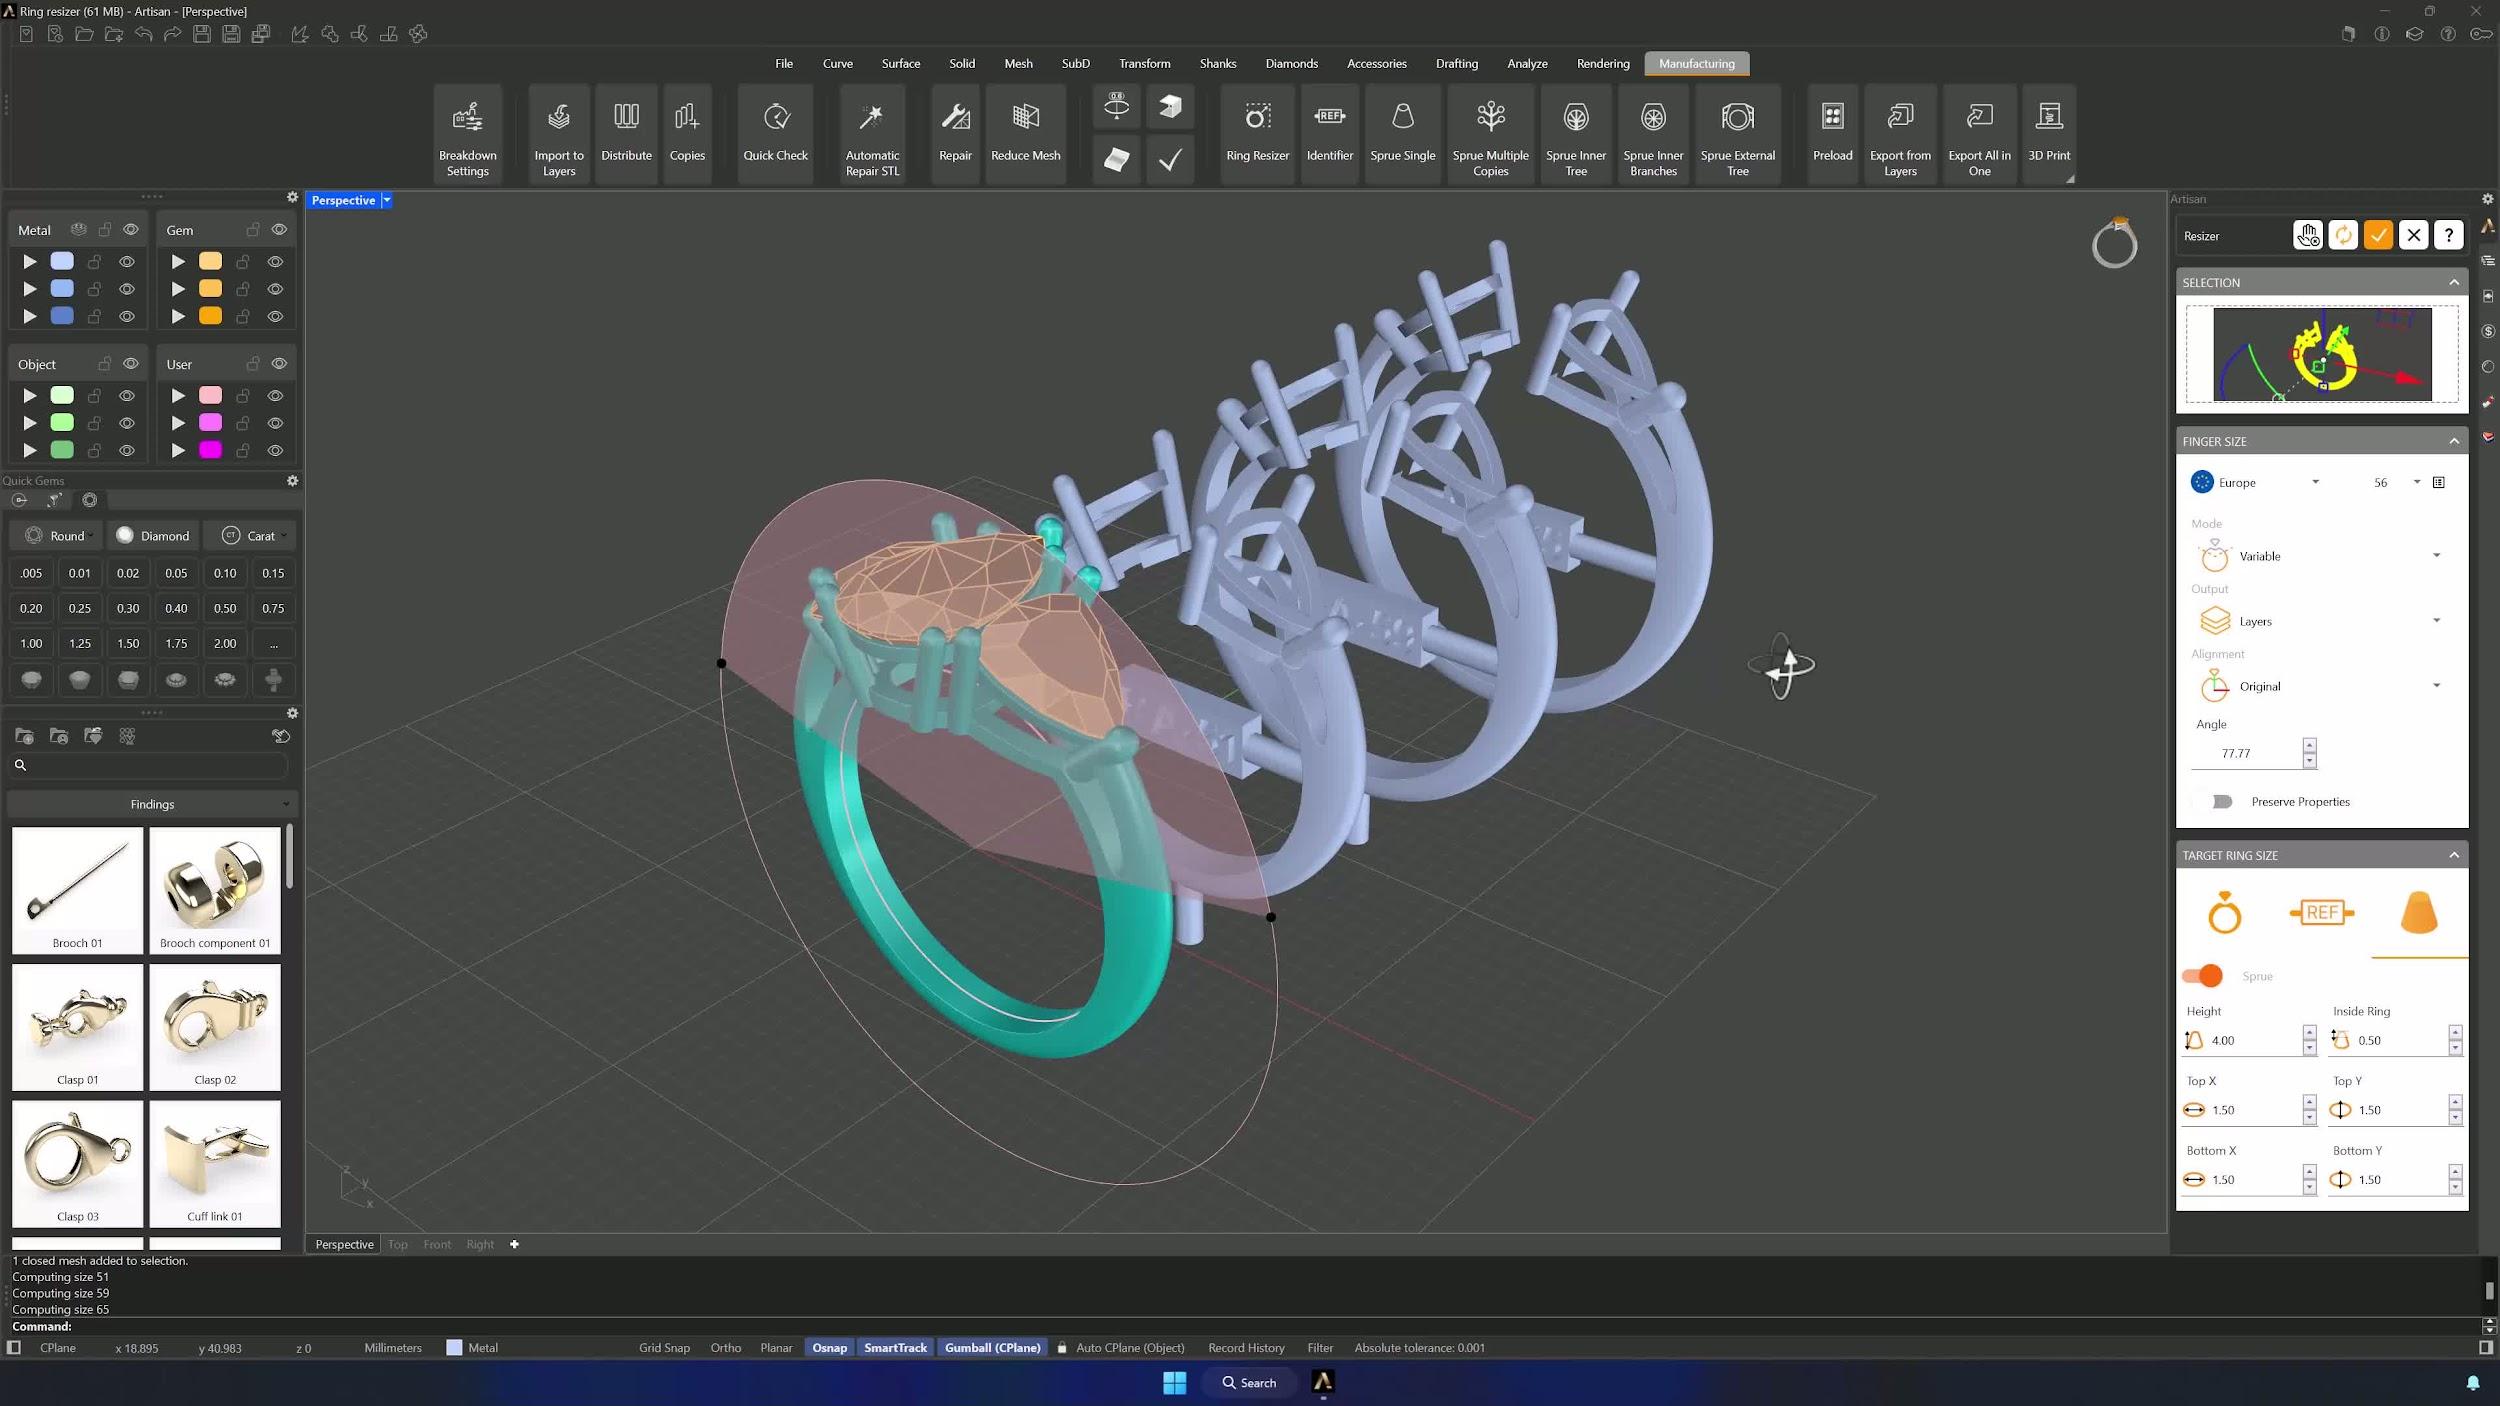
Task: Open the Europe finger size standard dropdown
Action: coord(2257,482)
